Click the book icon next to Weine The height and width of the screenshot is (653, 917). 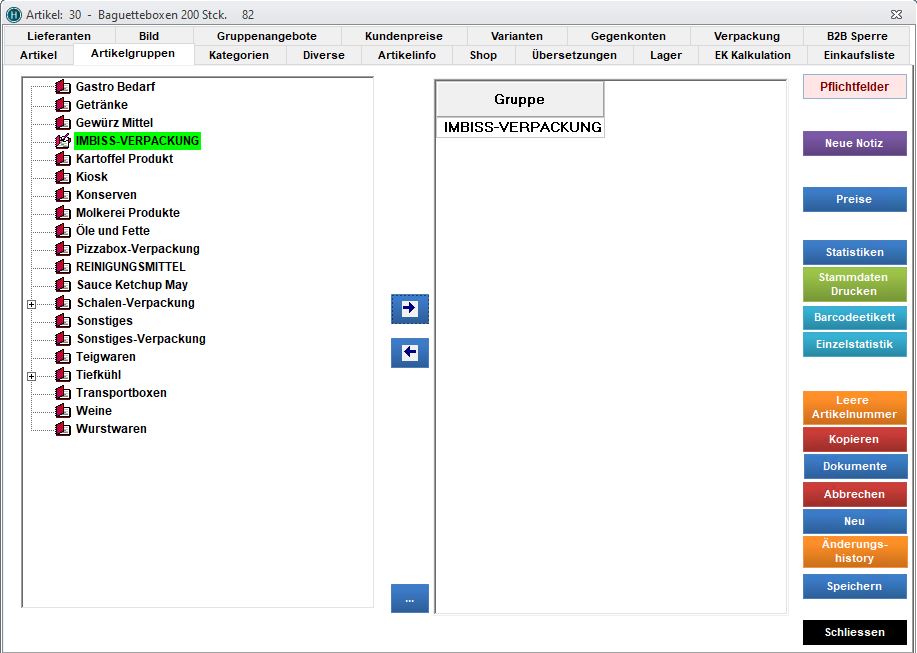(x=63, y=411)
